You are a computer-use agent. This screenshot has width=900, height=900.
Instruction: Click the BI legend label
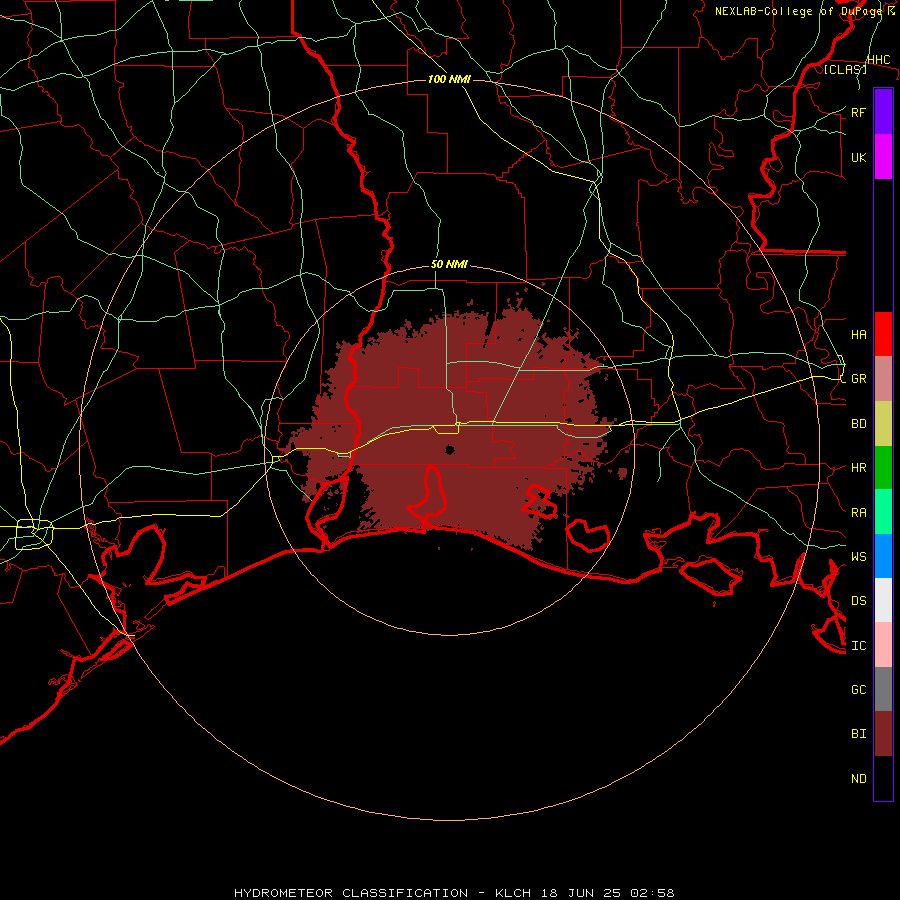tap(858, 734)
